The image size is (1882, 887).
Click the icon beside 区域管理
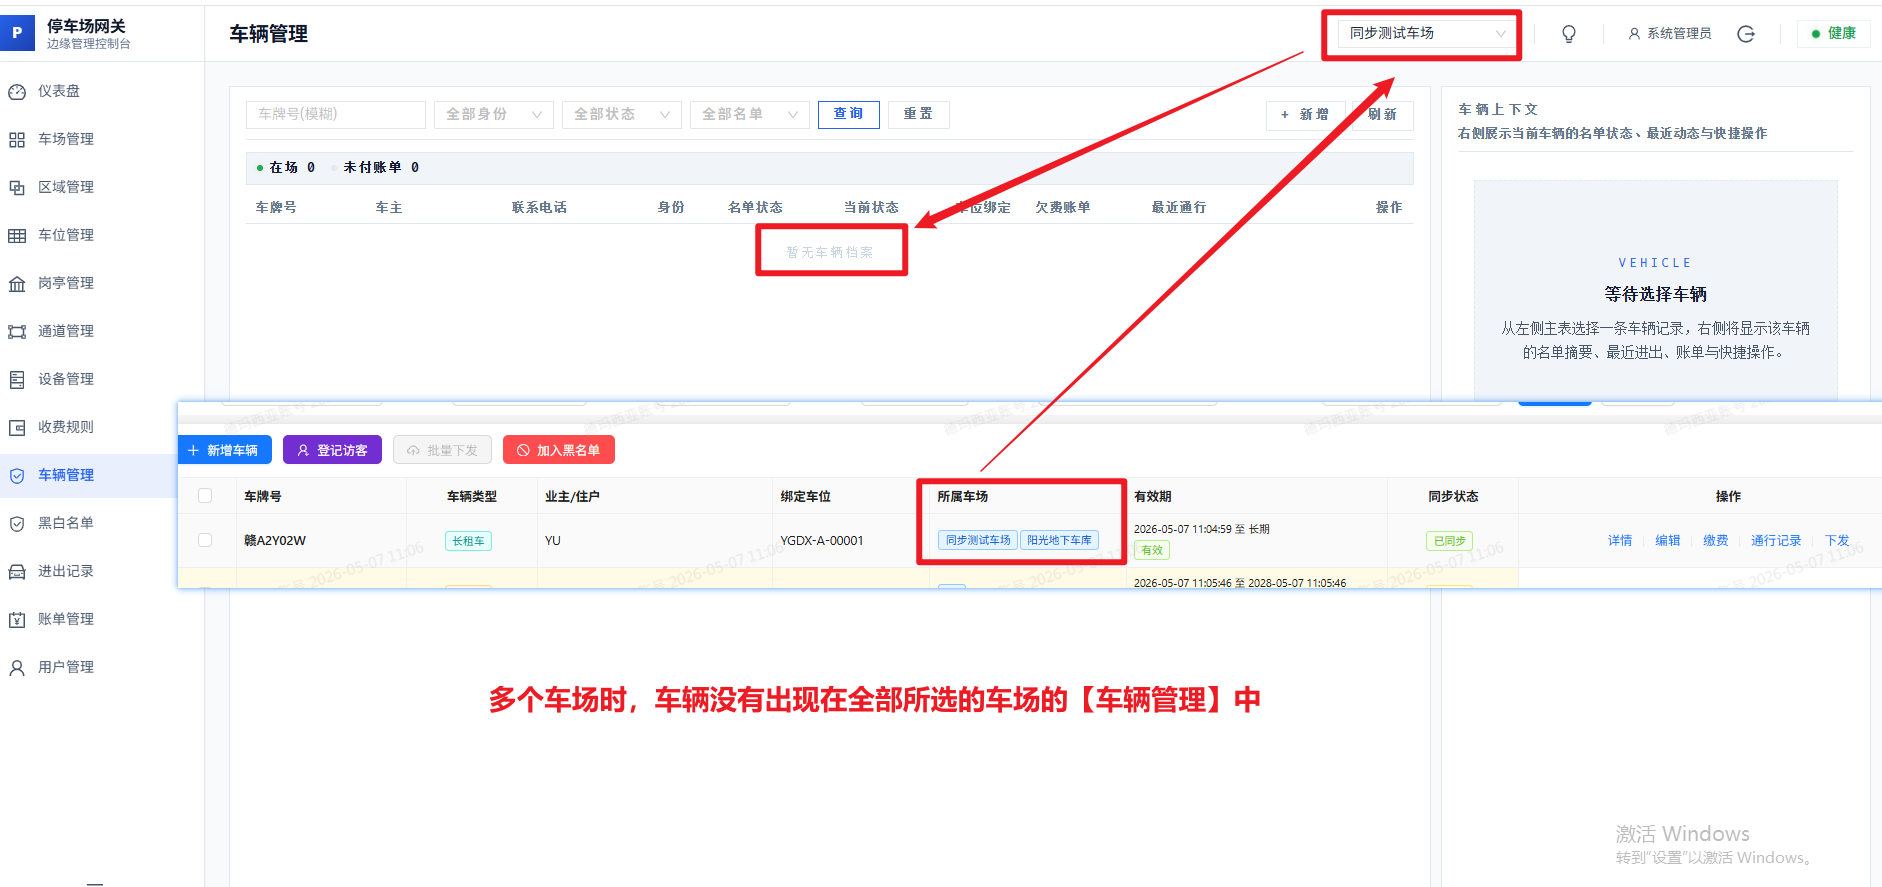pyautogui.click(x=17, y=188)
